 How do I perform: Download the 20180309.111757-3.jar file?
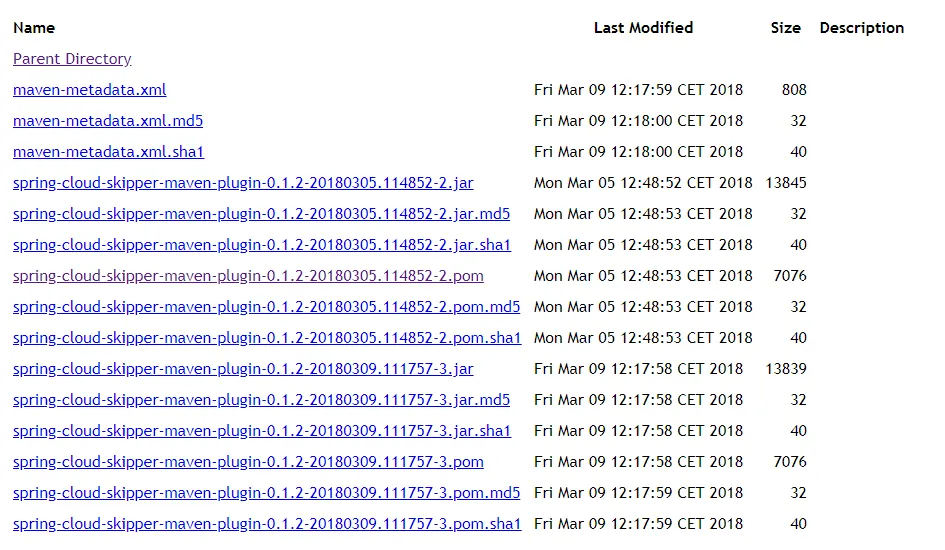pyautogui.click(x=243, y=369)
